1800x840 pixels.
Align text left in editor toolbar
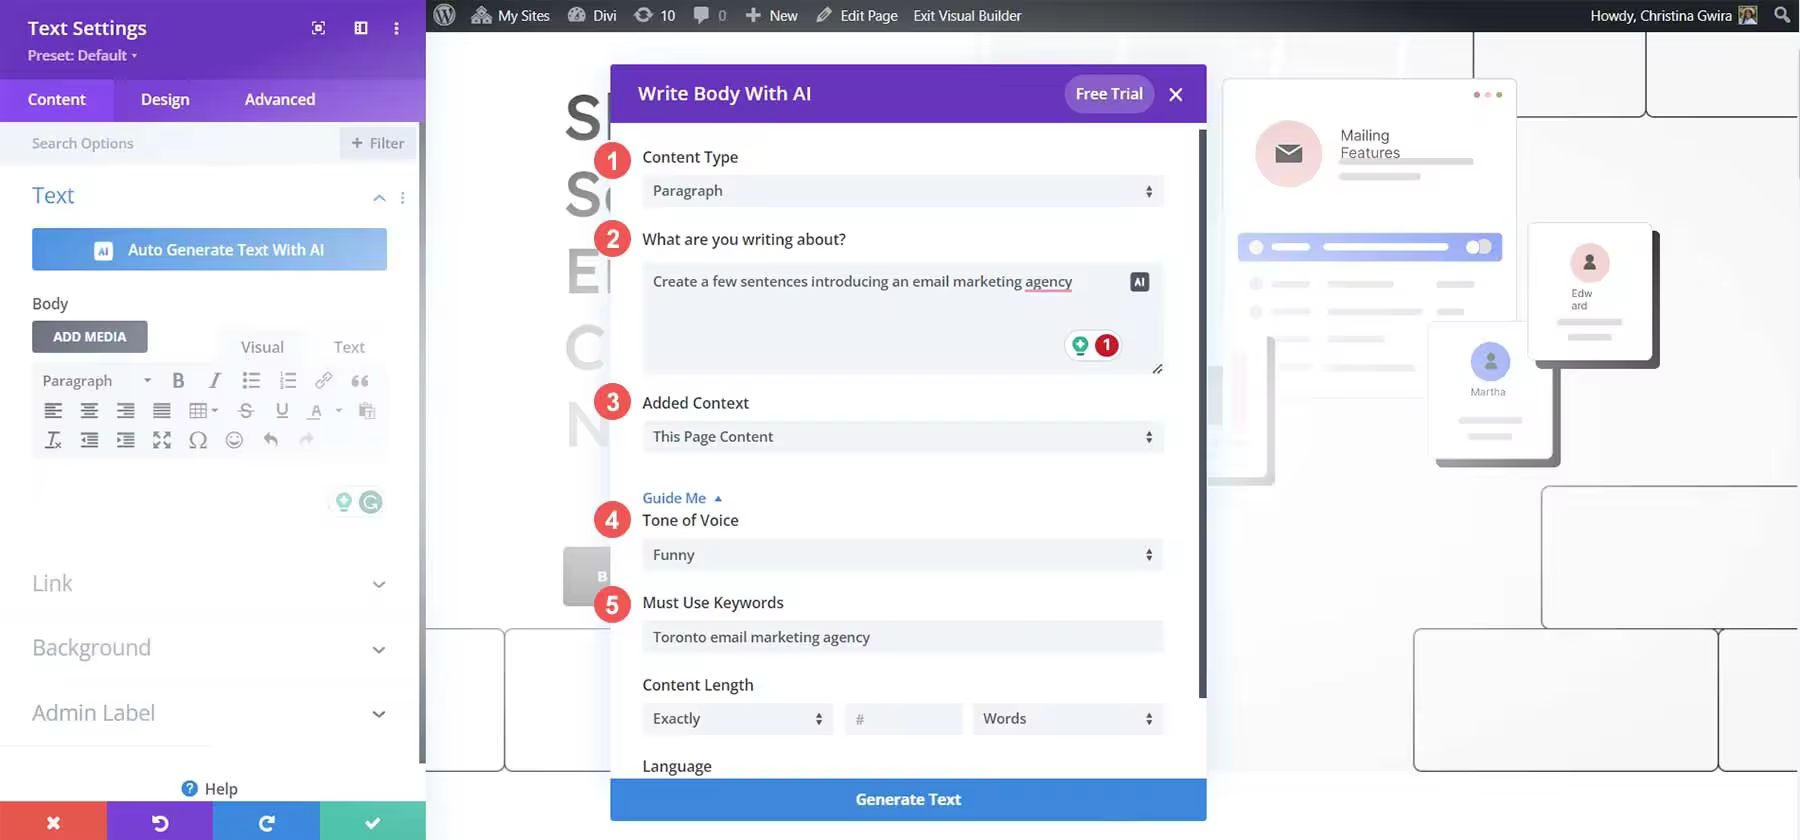[x=53, y=410]
